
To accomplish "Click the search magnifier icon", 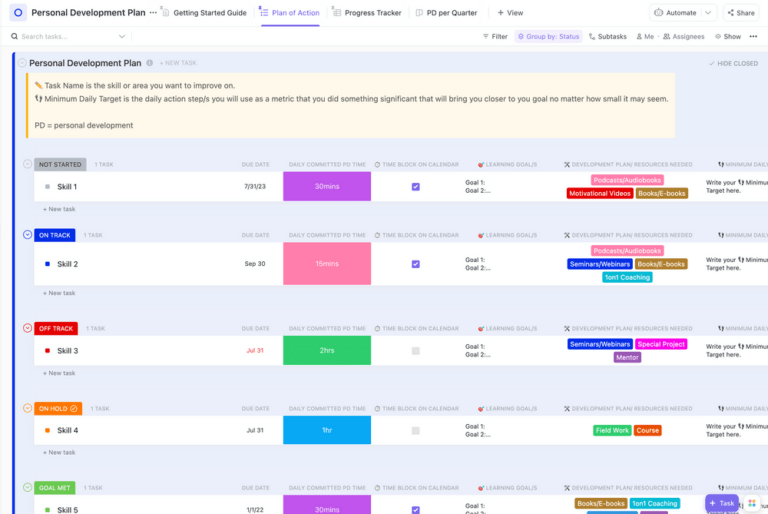I will 14,36.
